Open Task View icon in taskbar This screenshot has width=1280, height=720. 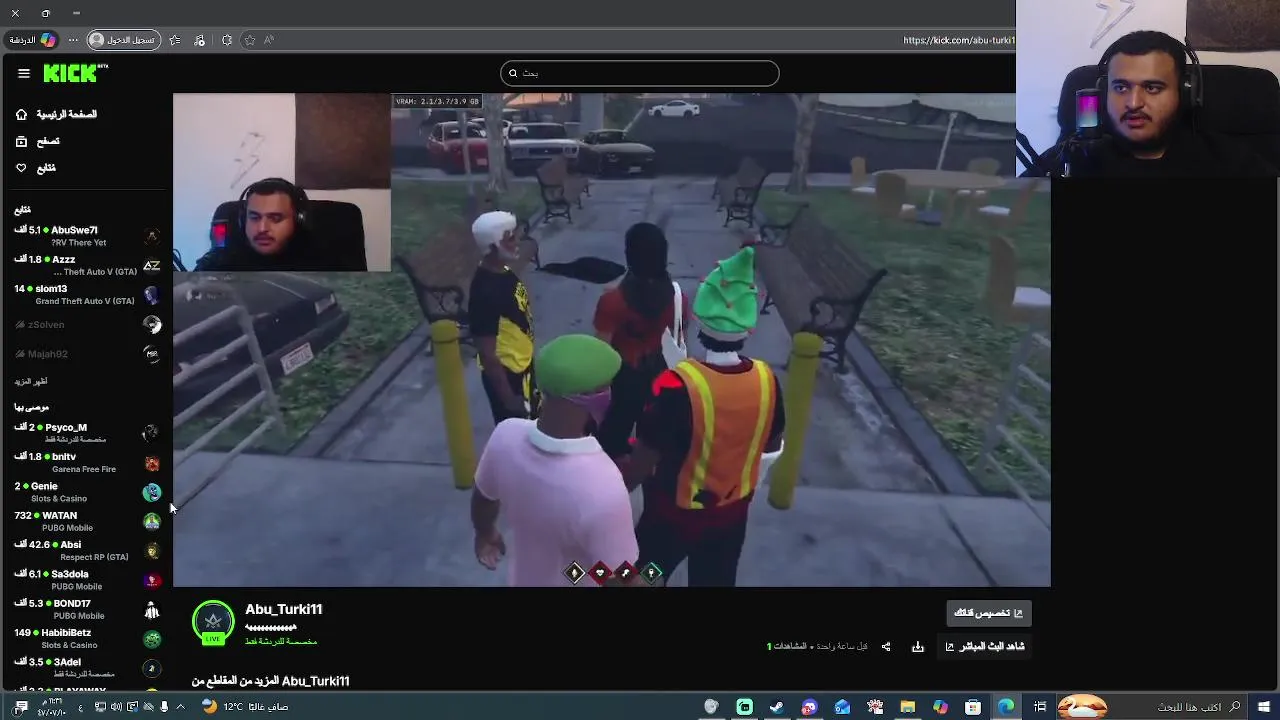tap(1040, 707)
